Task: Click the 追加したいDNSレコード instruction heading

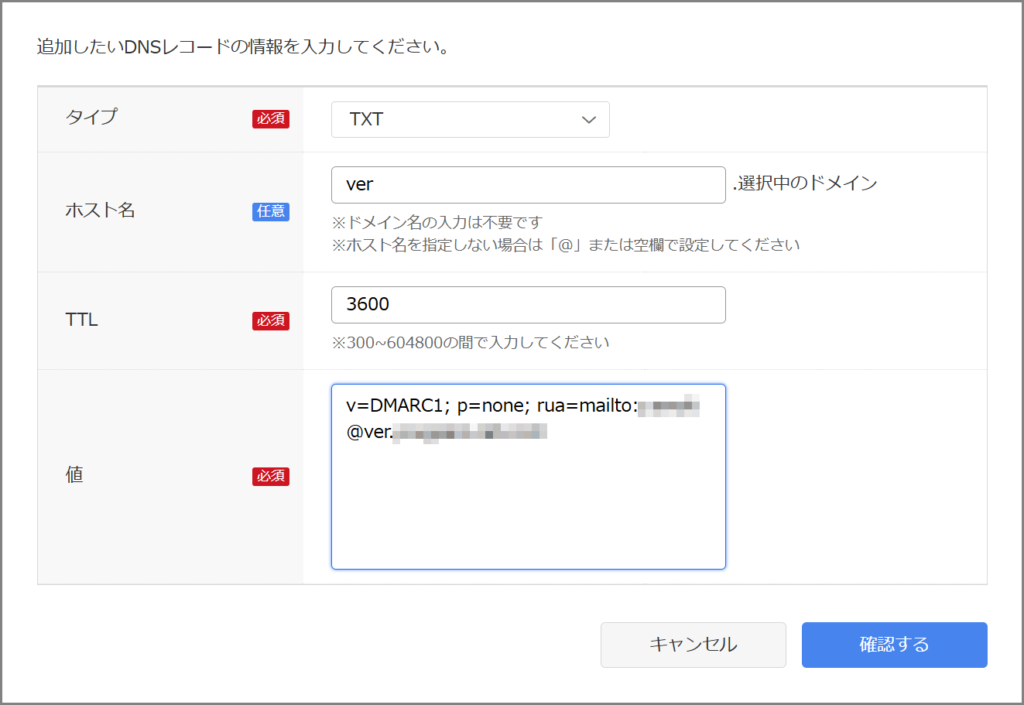Action: click(241, 47)
